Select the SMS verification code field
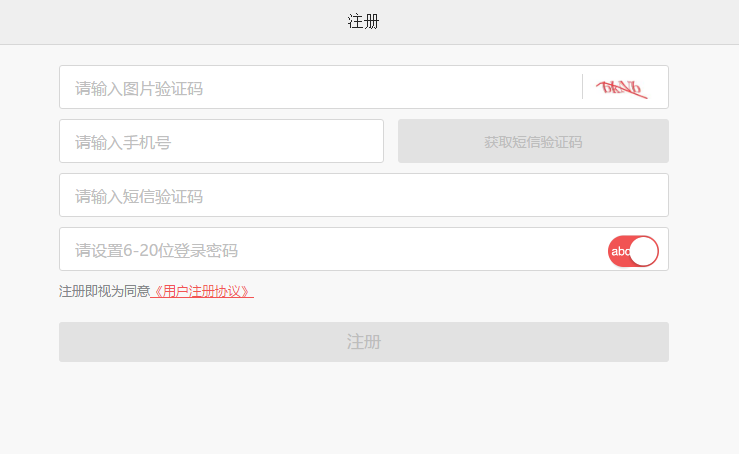The height and width of the screenshot is (454, 739). [363, 196]
